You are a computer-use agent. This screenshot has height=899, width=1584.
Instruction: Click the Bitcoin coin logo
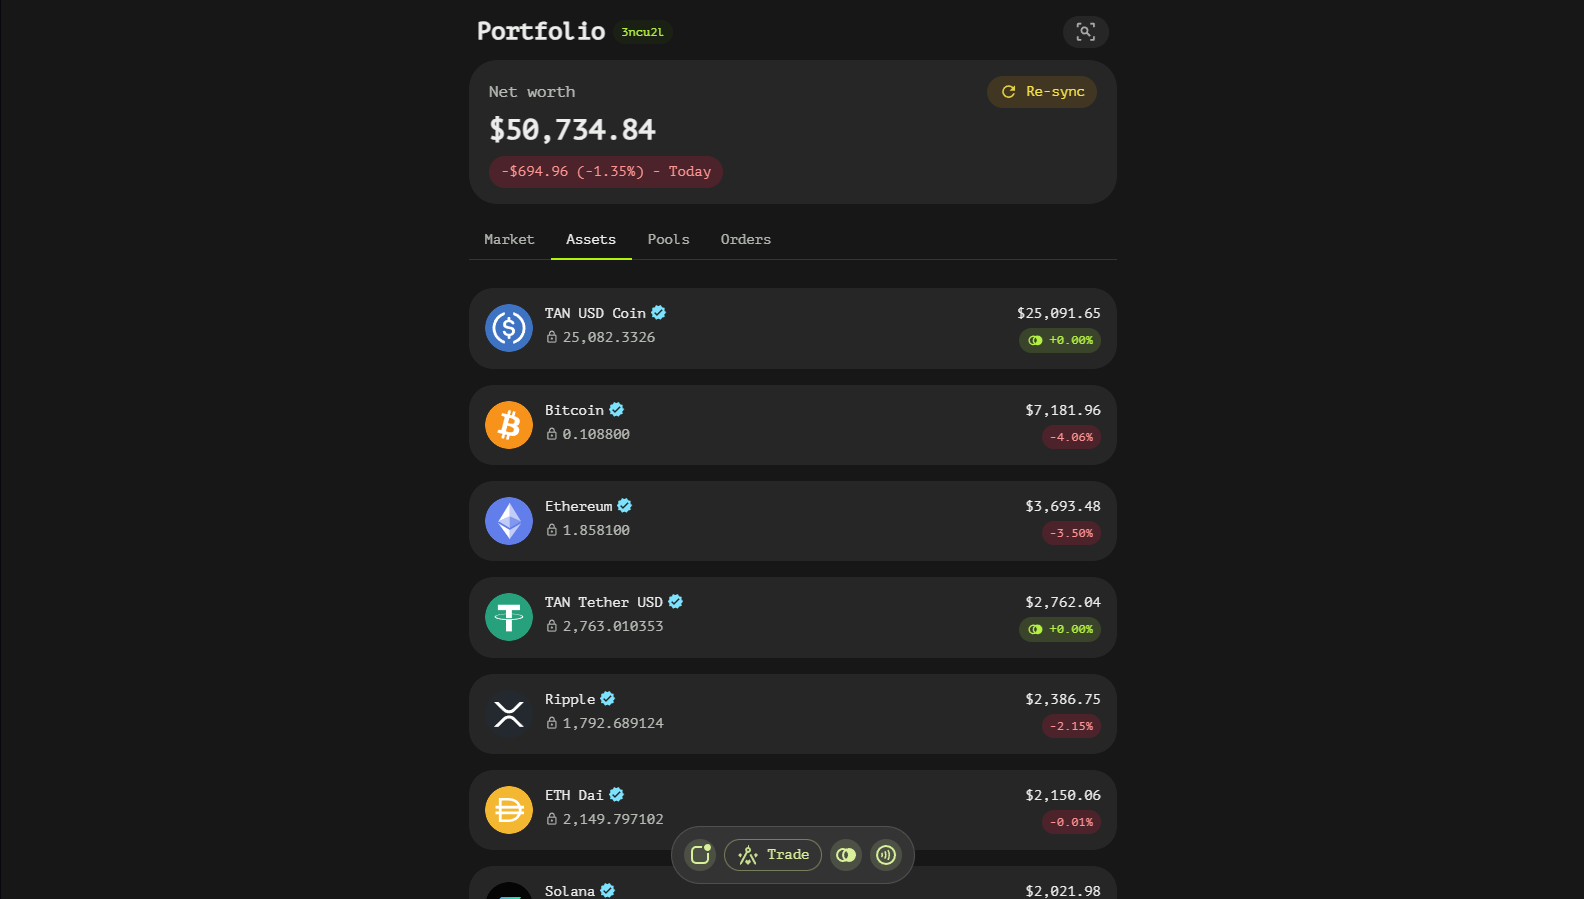tap(509, 425)
